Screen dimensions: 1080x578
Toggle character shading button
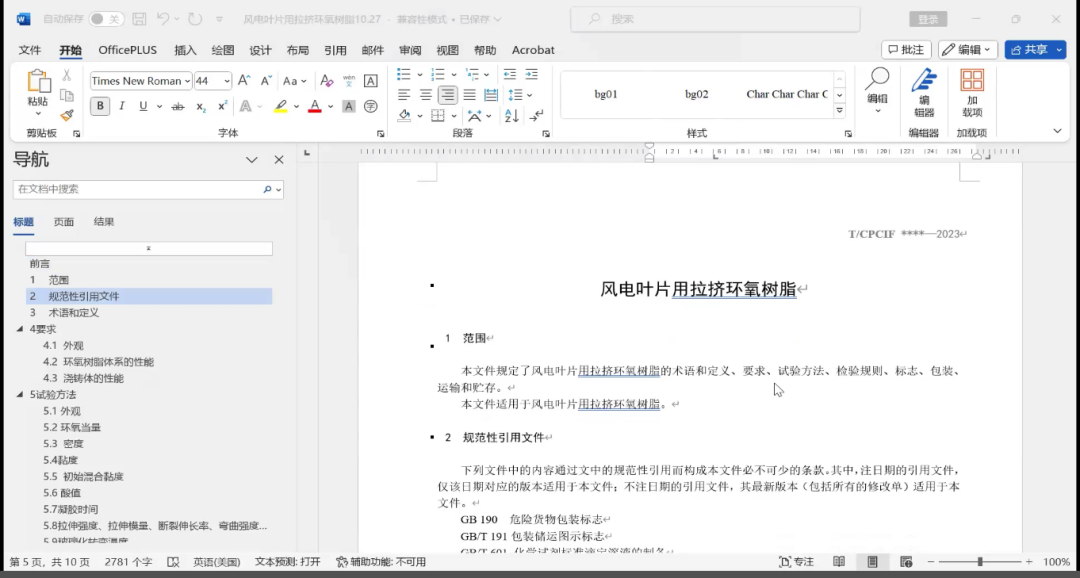[349, 106]
